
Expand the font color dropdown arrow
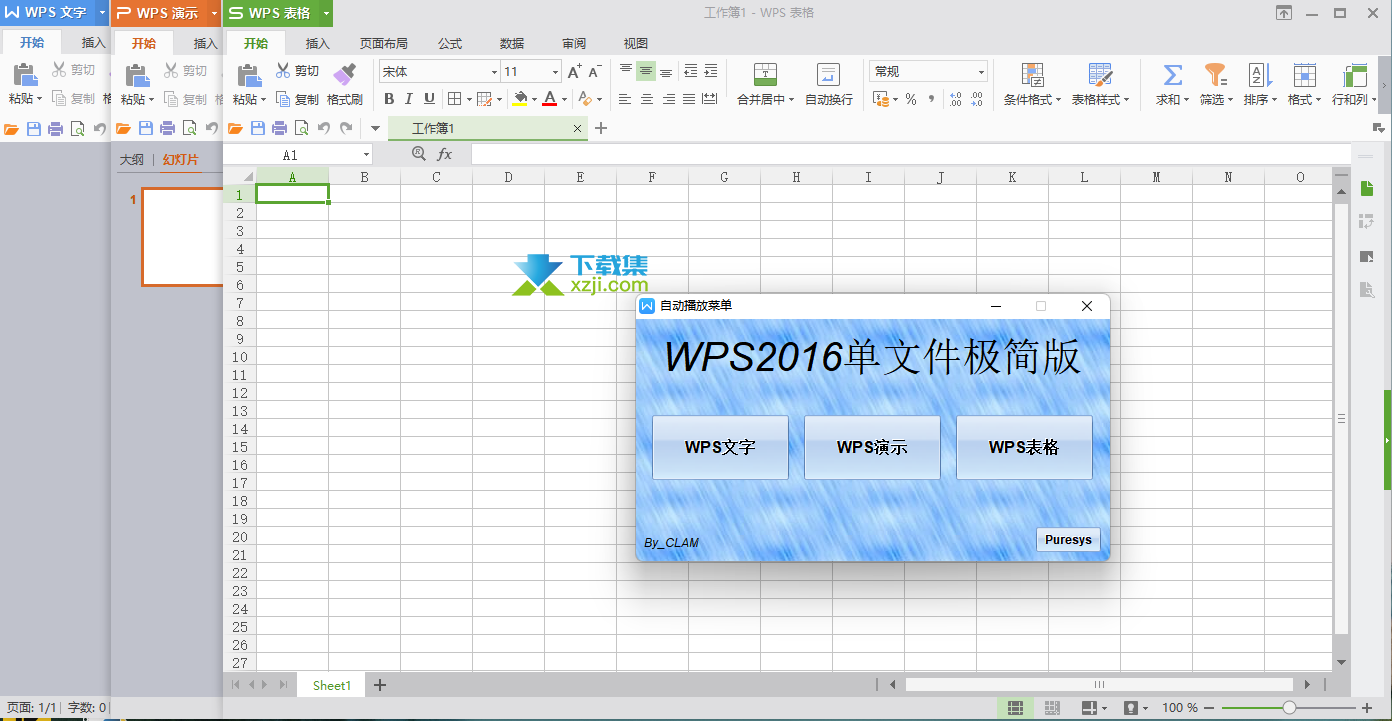tap(564, 99)
